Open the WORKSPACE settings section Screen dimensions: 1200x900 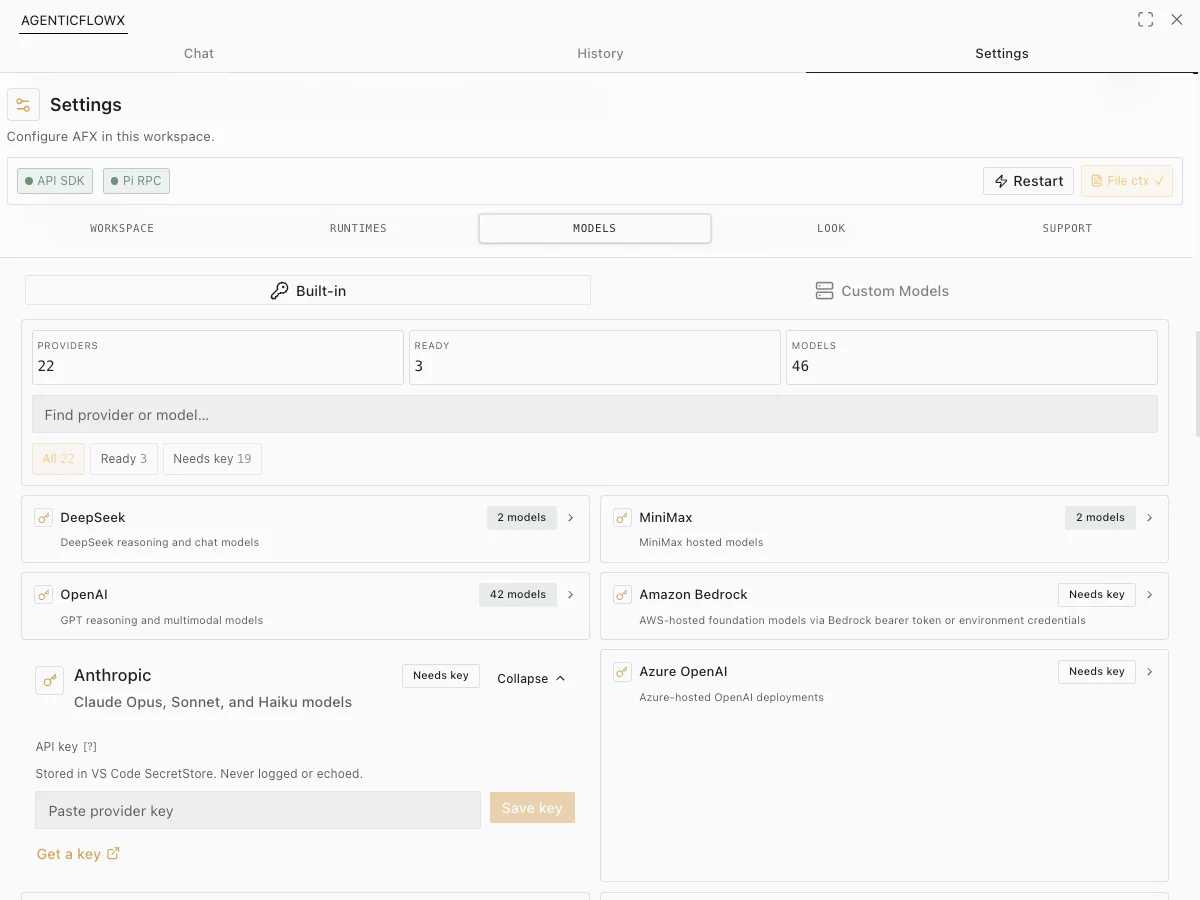(122, 229)
